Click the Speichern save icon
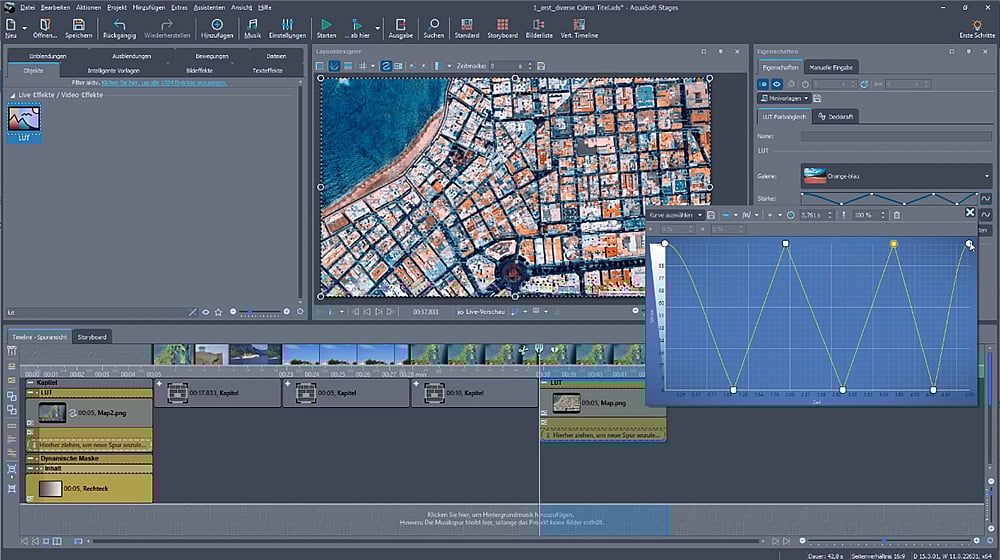This screenshot has height=560, width=1000. click(x=78, y=25)
